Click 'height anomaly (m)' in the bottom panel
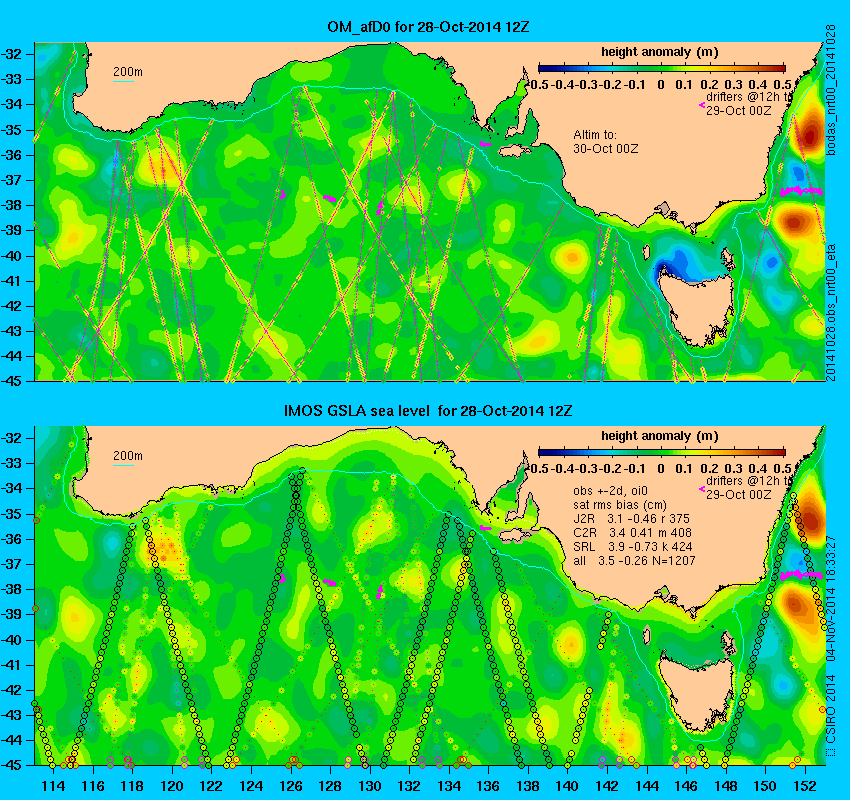The height and width of the screenshot is (800, 850). (x=659, y=436)
